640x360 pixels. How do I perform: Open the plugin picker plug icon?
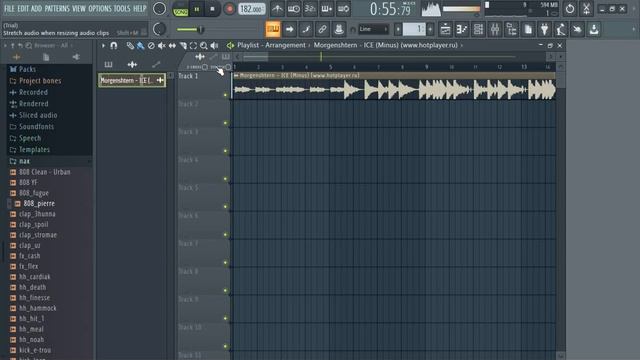point(544,29)
